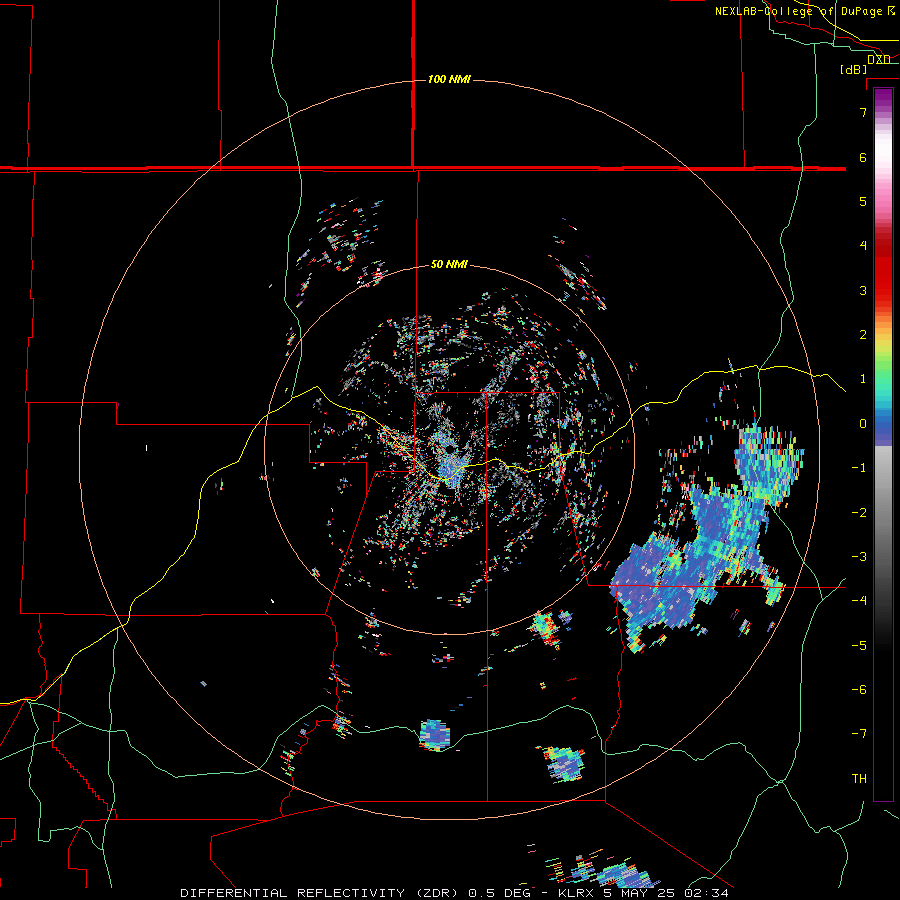900x900 pixels.
Task: Click the "5" scale value
Action: pyautogui.click(x=863, y=201)
